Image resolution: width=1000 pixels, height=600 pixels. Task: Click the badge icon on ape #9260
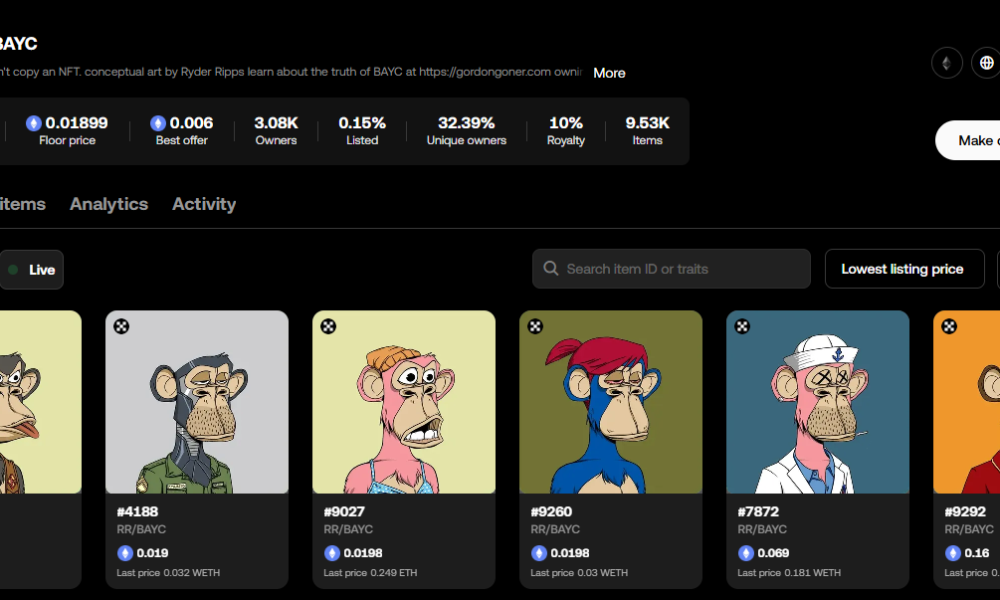click(535, 326)
